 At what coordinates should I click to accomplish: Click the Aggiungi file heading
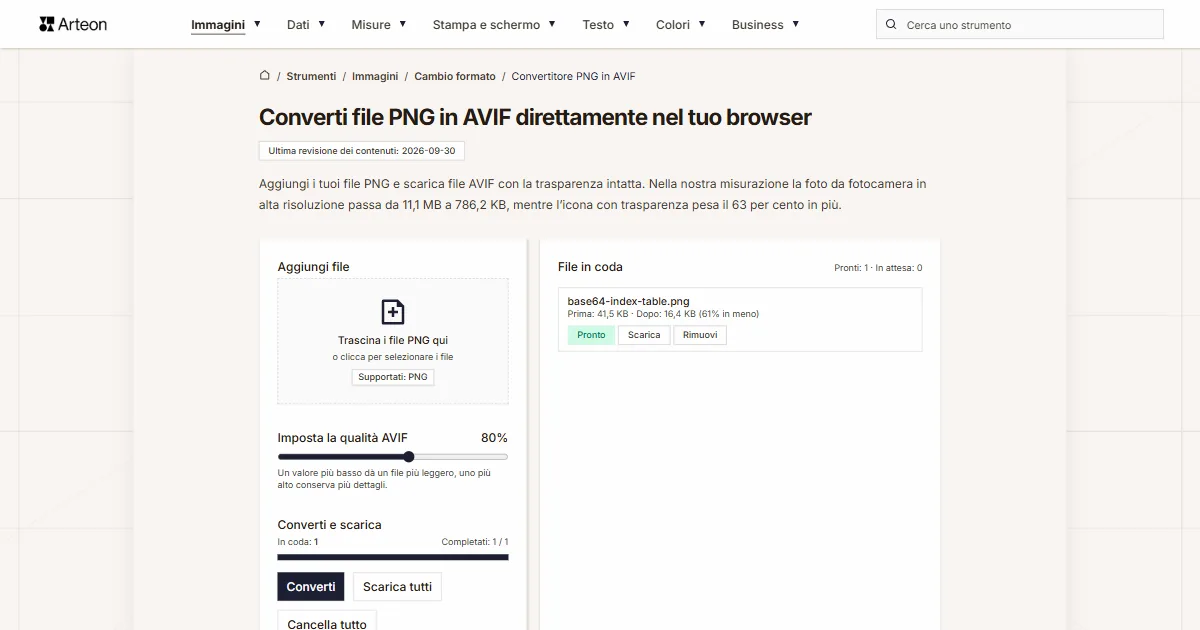[x=314, y=267]
